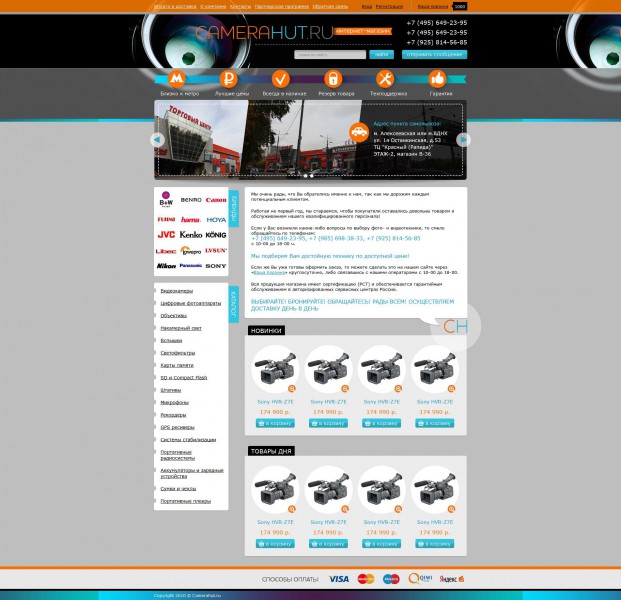
Task: Open the 'Карты памяти' catalog category
Action: [x=177, y=365]
